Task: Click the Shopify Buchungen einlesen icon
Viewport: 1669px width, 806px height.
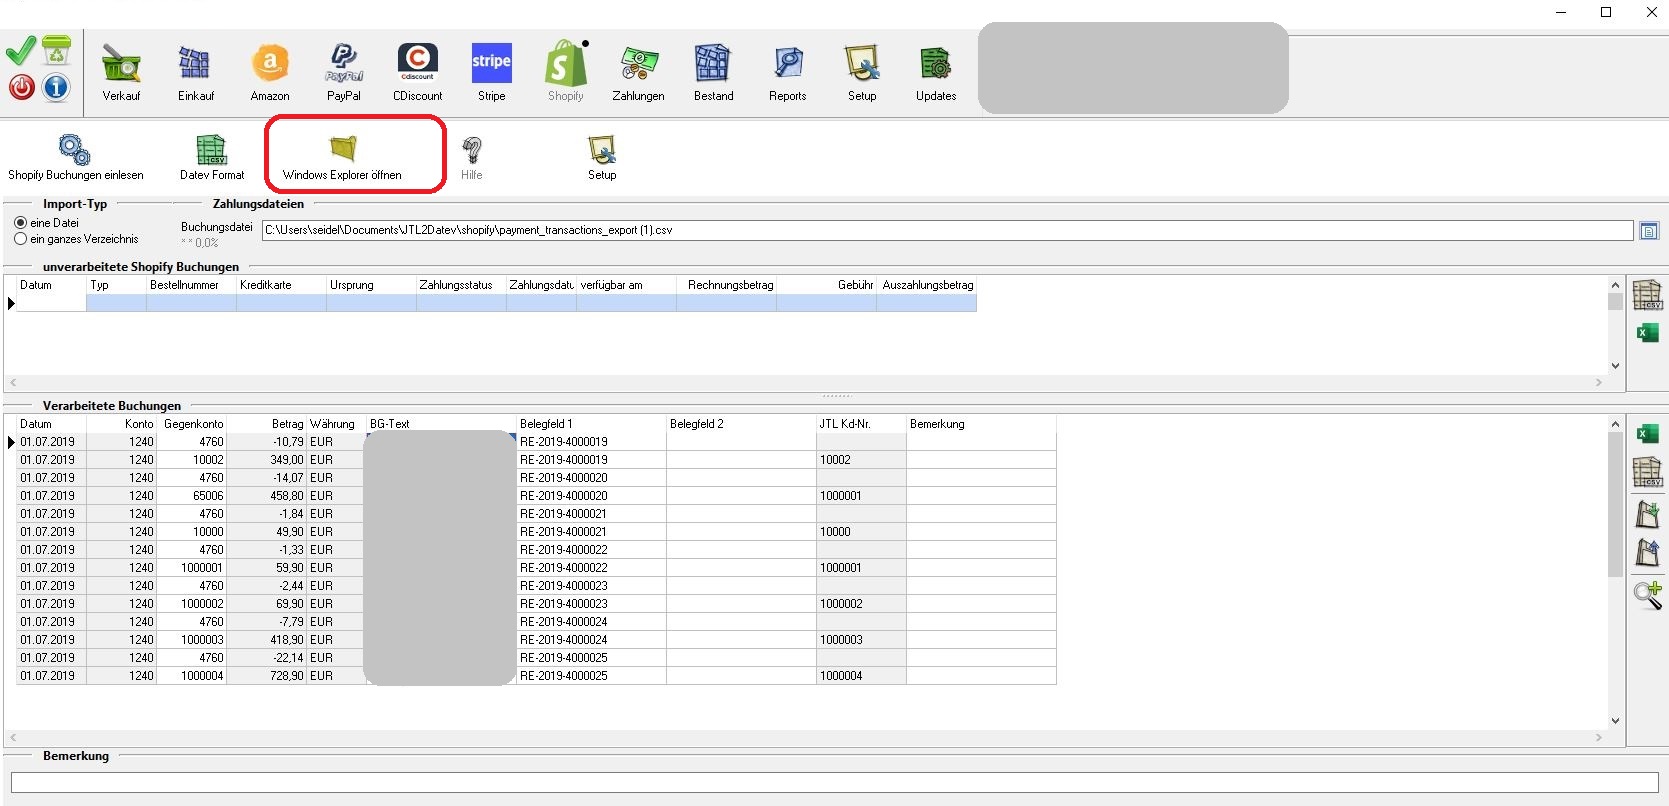Action: 75,157
